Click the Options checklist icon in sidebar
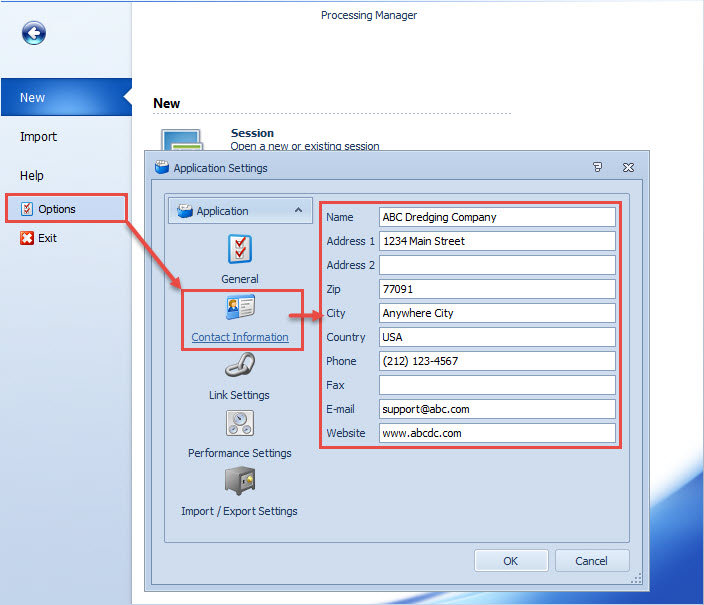Screen dimensions: 704x605 [x=27, y=209]
